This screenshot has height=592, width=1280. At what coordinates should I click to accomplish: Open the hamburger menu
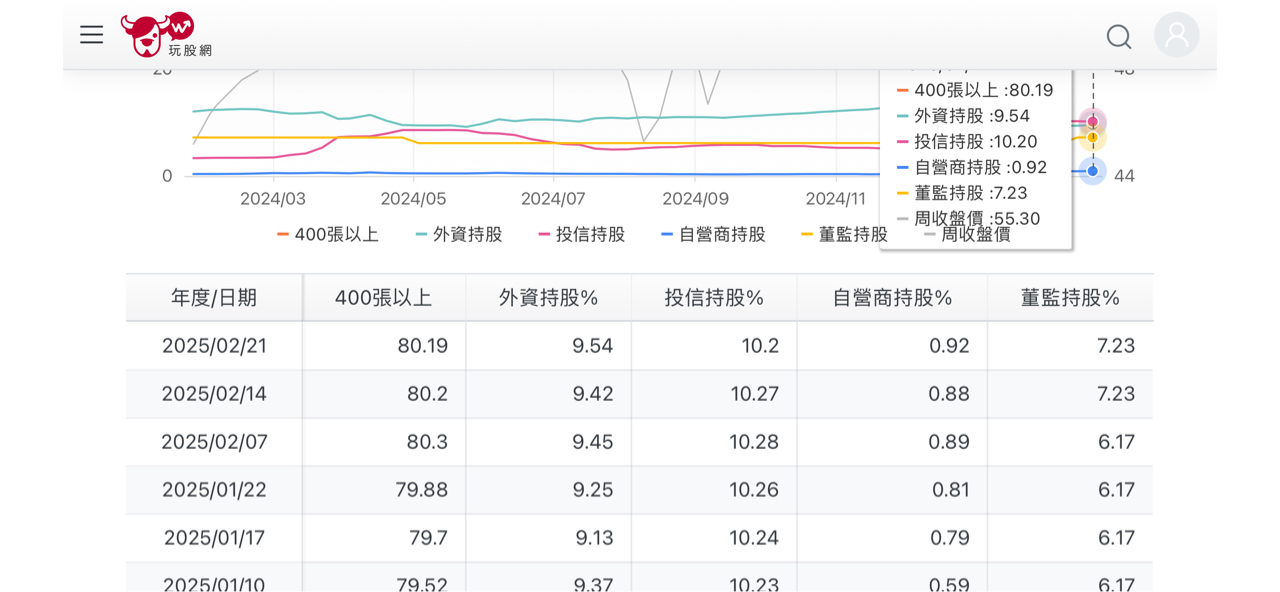tap(92, 35)
